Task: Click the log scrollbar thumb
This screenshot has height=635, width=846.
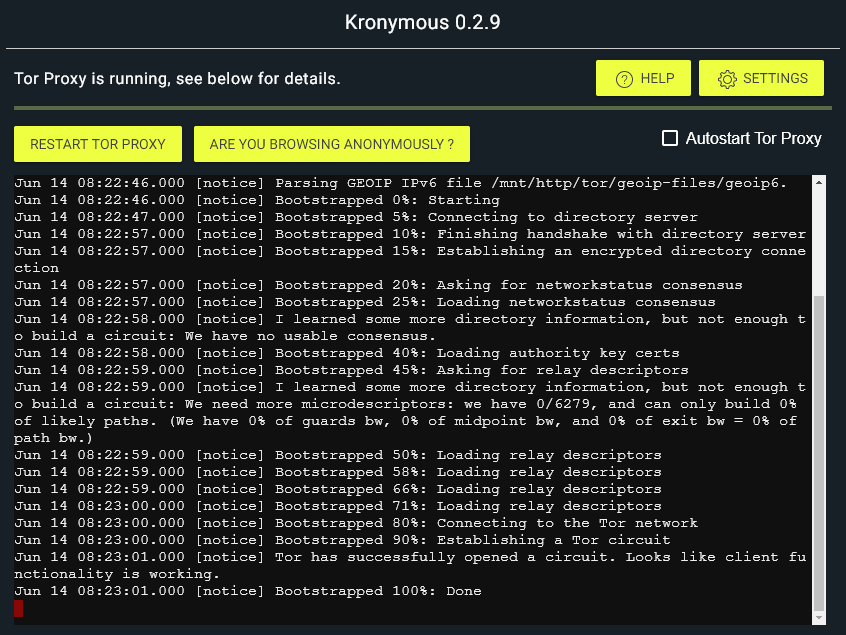Action: (818, 453)
